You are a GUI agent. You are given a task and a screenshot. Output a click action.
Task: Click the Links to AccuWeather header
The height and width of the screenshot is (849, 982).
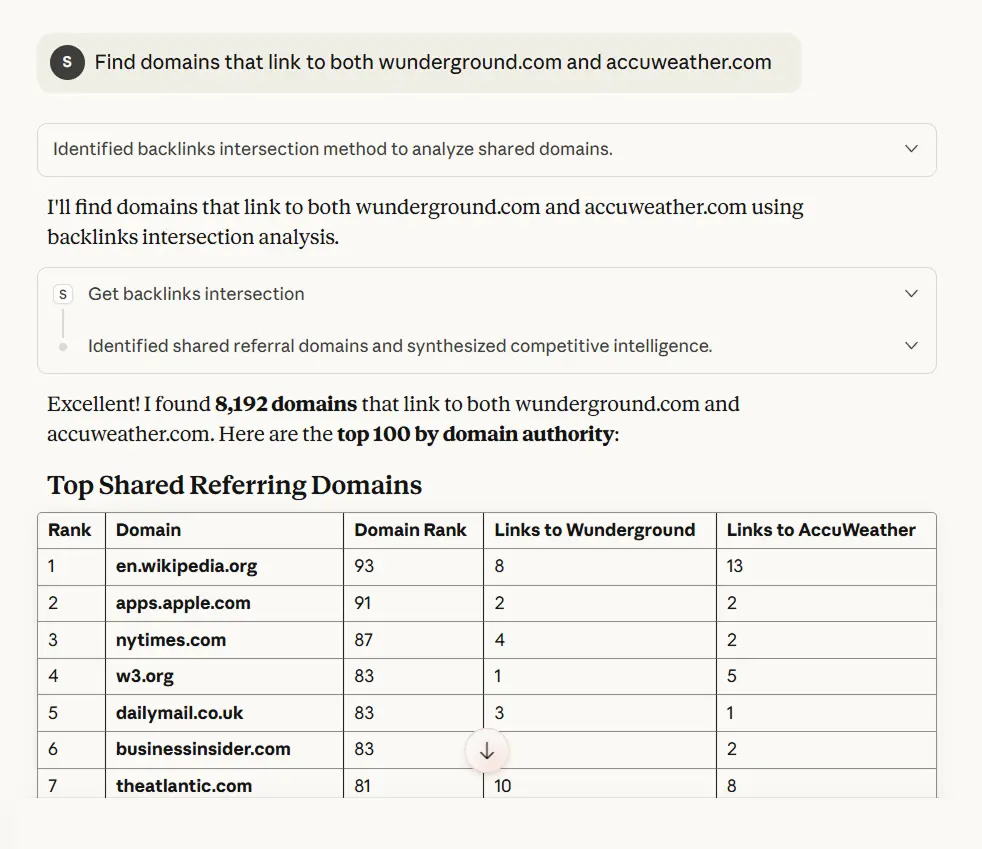pos(820,530)
